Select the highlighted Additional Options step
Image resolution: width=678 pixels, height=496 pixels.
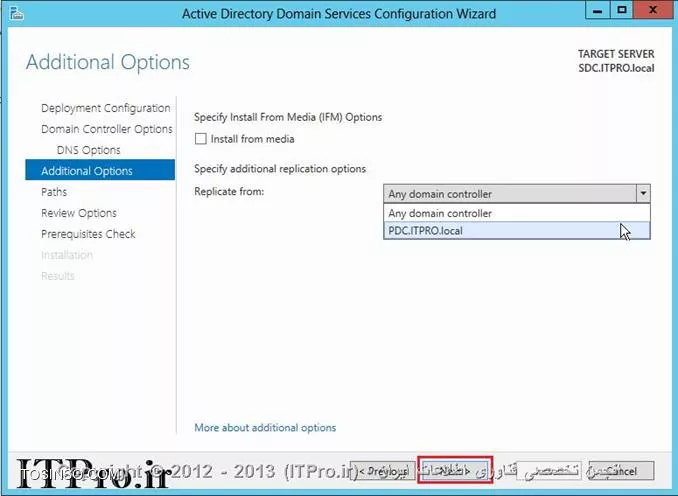(x=100, y=170)
